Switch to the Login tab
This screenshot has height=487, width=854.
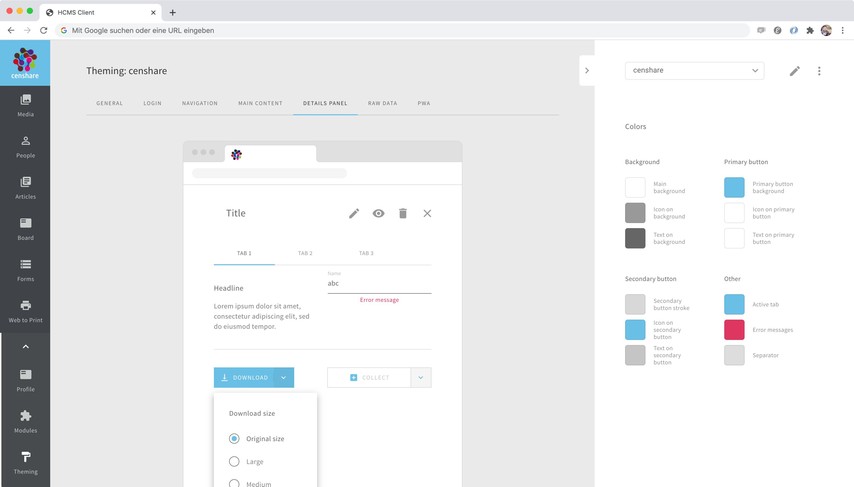tap(152, 103)
